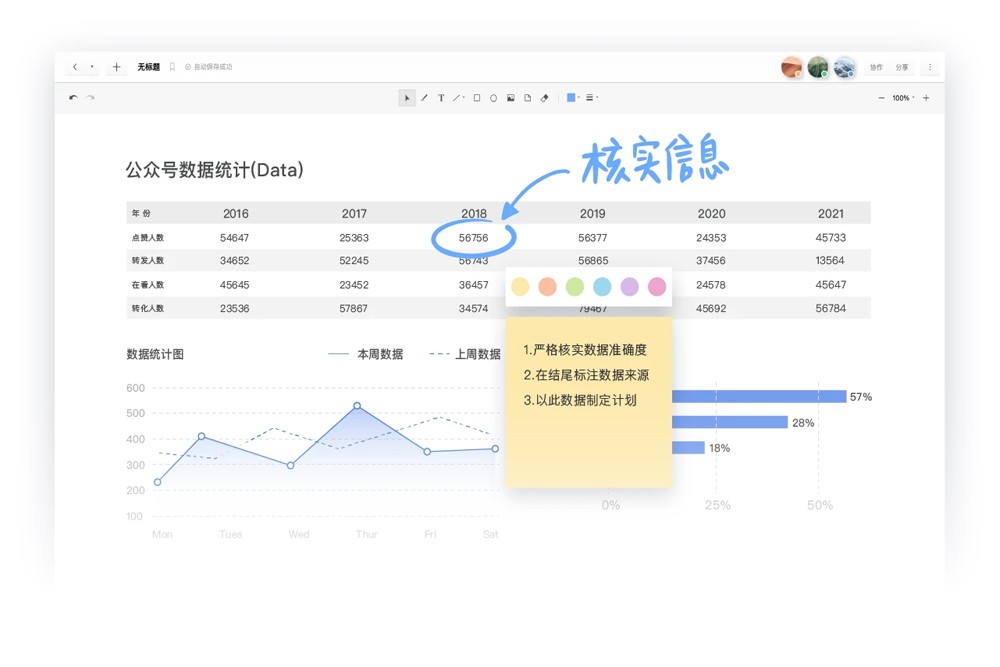This screenshot has width=1000, height=667.
Task: Choose the Text tool
Action: pyautogui.click(x=441, y=98)
